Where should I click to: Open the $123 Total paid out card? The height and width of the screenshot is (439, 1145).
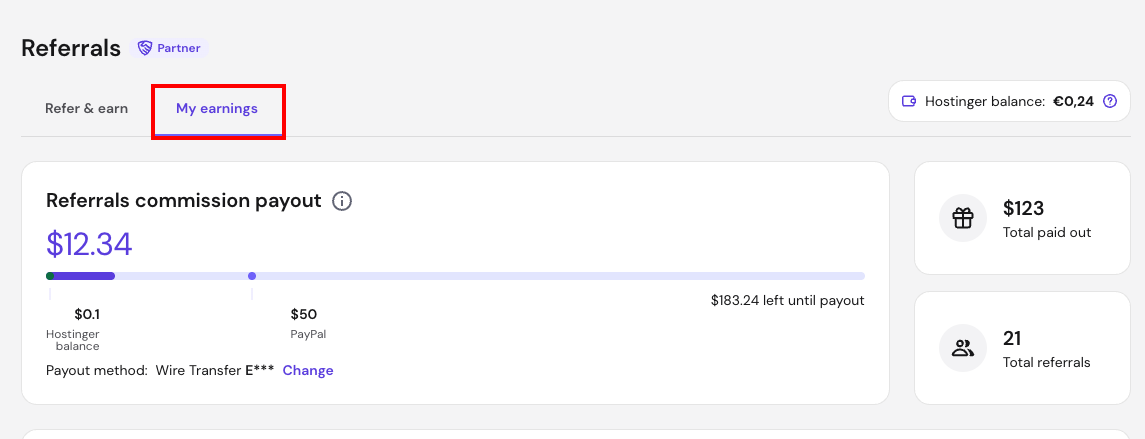[x=1022, y=218]
